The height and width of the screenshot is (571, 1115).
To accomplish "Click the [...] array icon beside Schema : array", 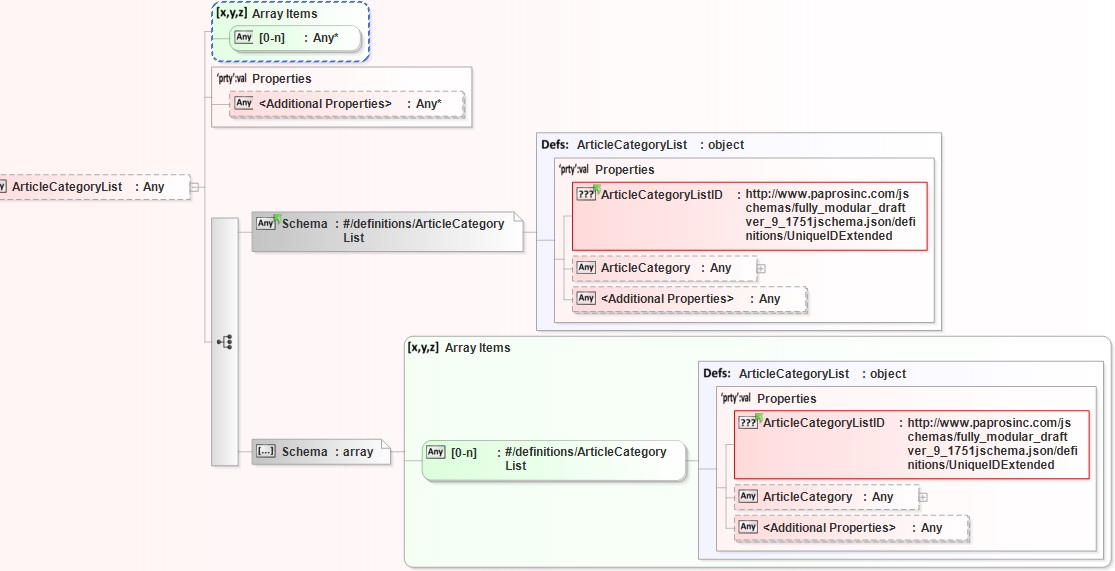I will point(266,452).
